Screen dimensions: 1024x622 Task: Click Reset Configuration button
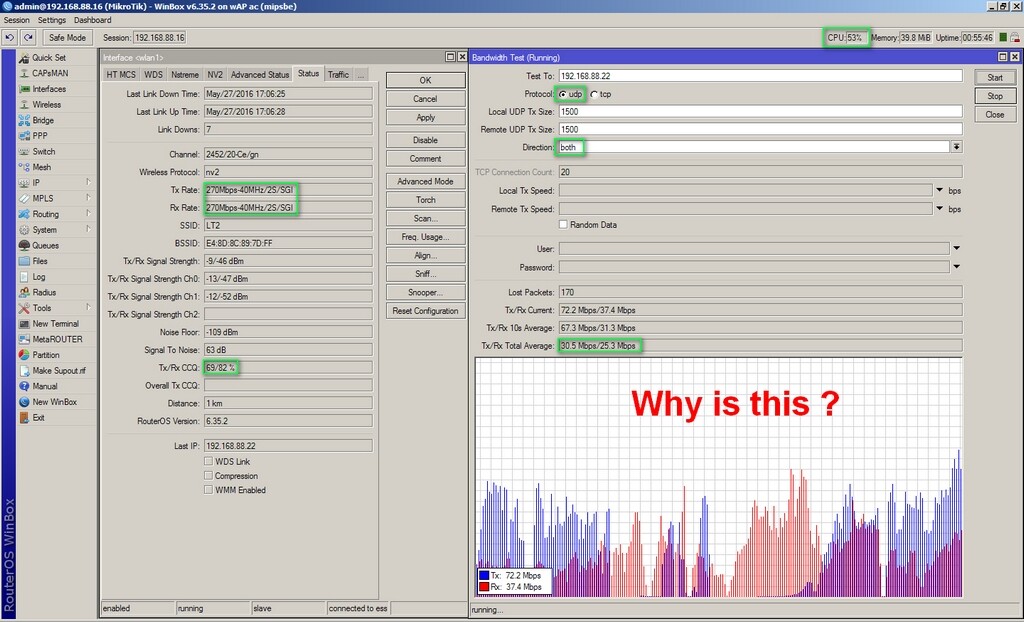click(x=425, y=311)
